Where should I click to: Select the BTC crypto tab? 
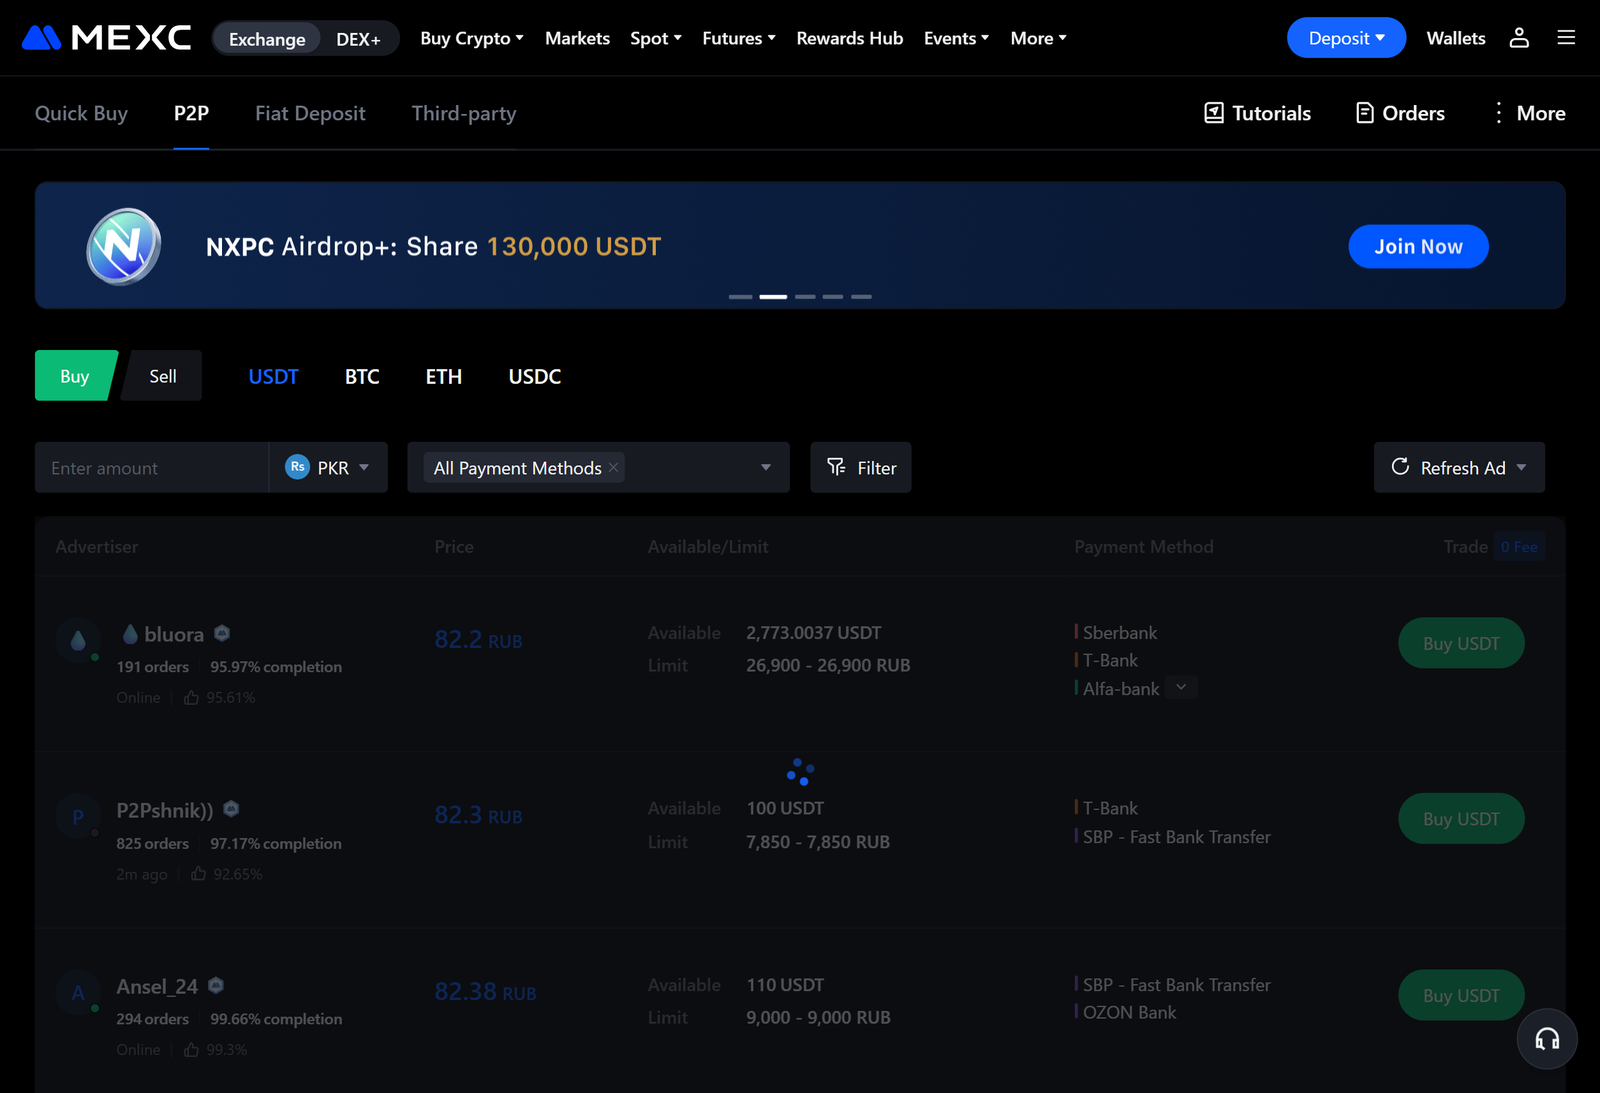point(362,377)
